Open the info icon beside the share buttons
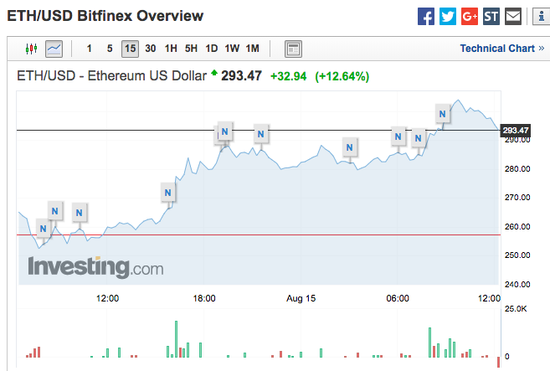The image size is (550, 371). 541,16
